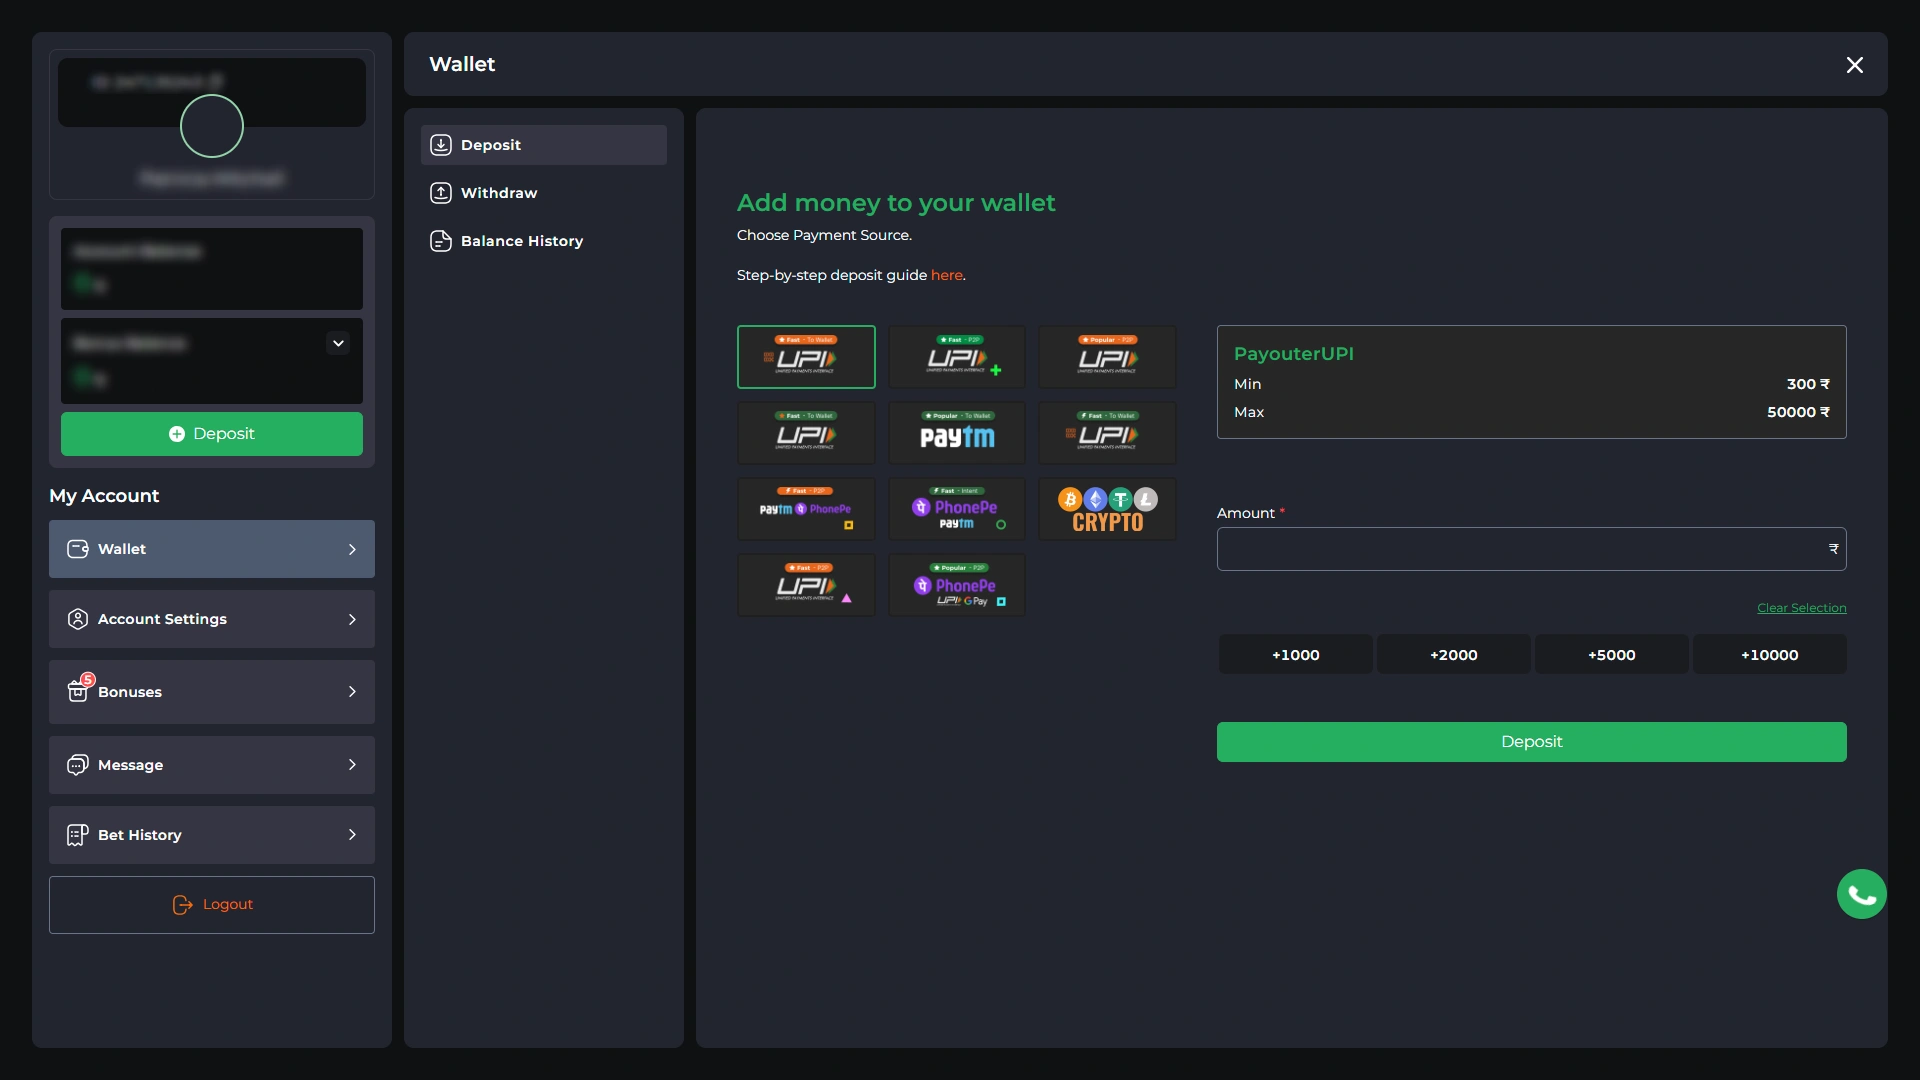Add +1000 to the amount
Screen dimensions: 1920x1080
click(x=1295, y=655)
